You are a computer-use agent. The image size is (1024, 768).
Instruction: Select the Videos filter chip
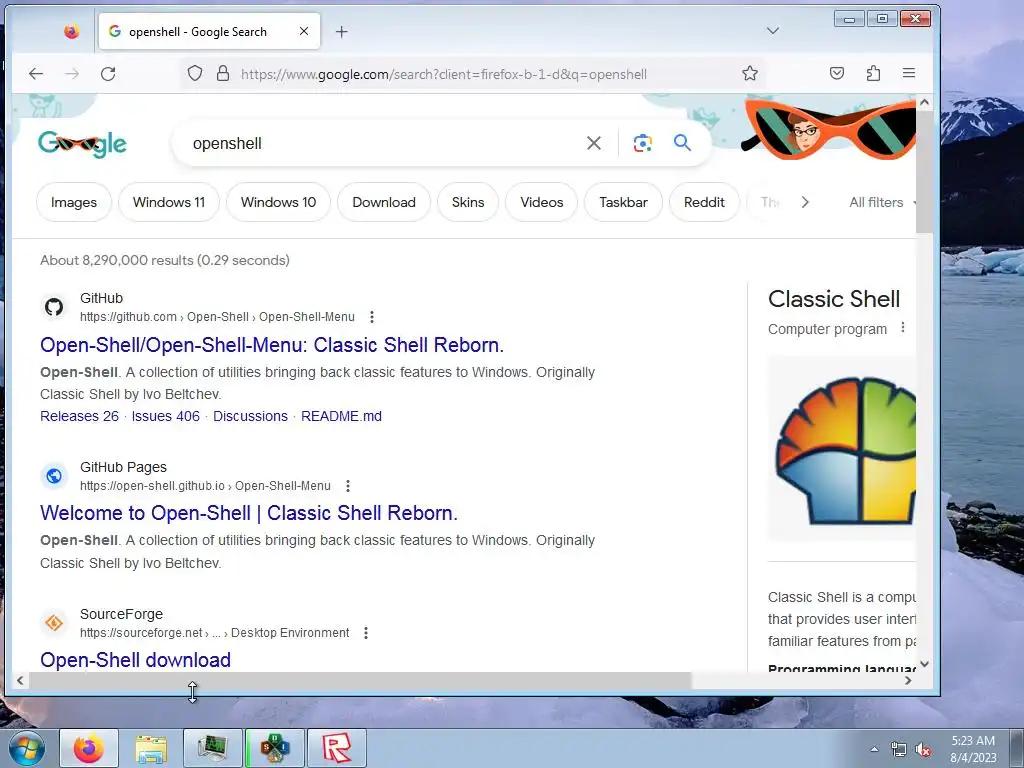541,202
